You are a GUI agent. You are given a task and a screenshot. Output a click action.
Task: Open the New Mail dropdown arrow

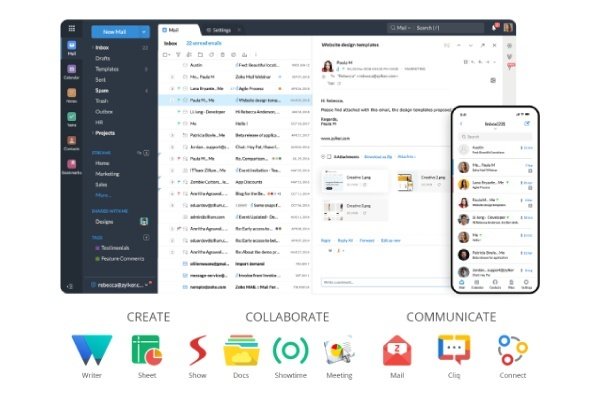[x=144, y=32]
